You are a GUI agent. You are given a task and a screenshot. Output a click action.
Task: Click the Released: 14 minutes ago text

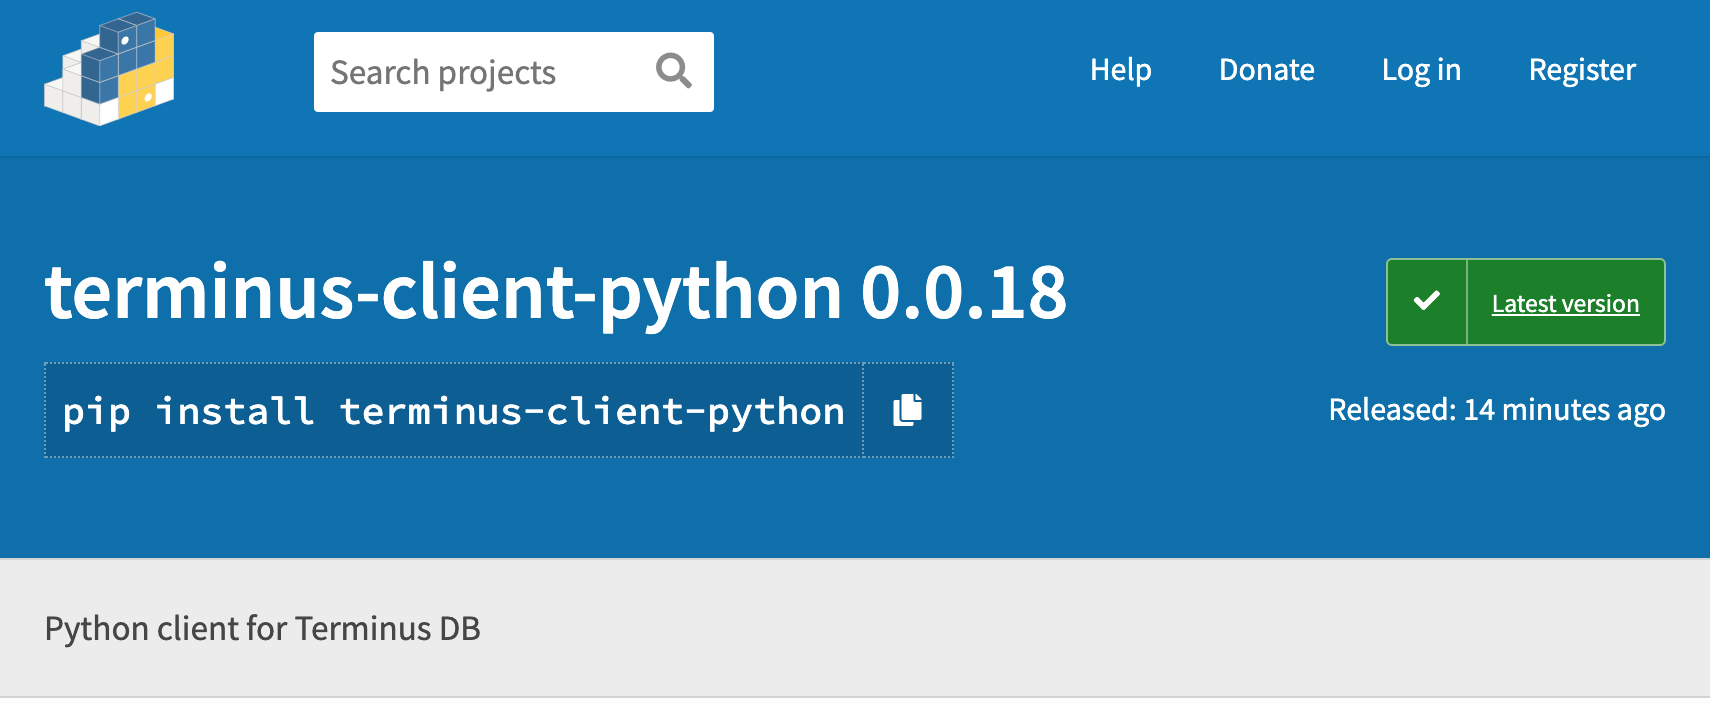pos(1496,410)
